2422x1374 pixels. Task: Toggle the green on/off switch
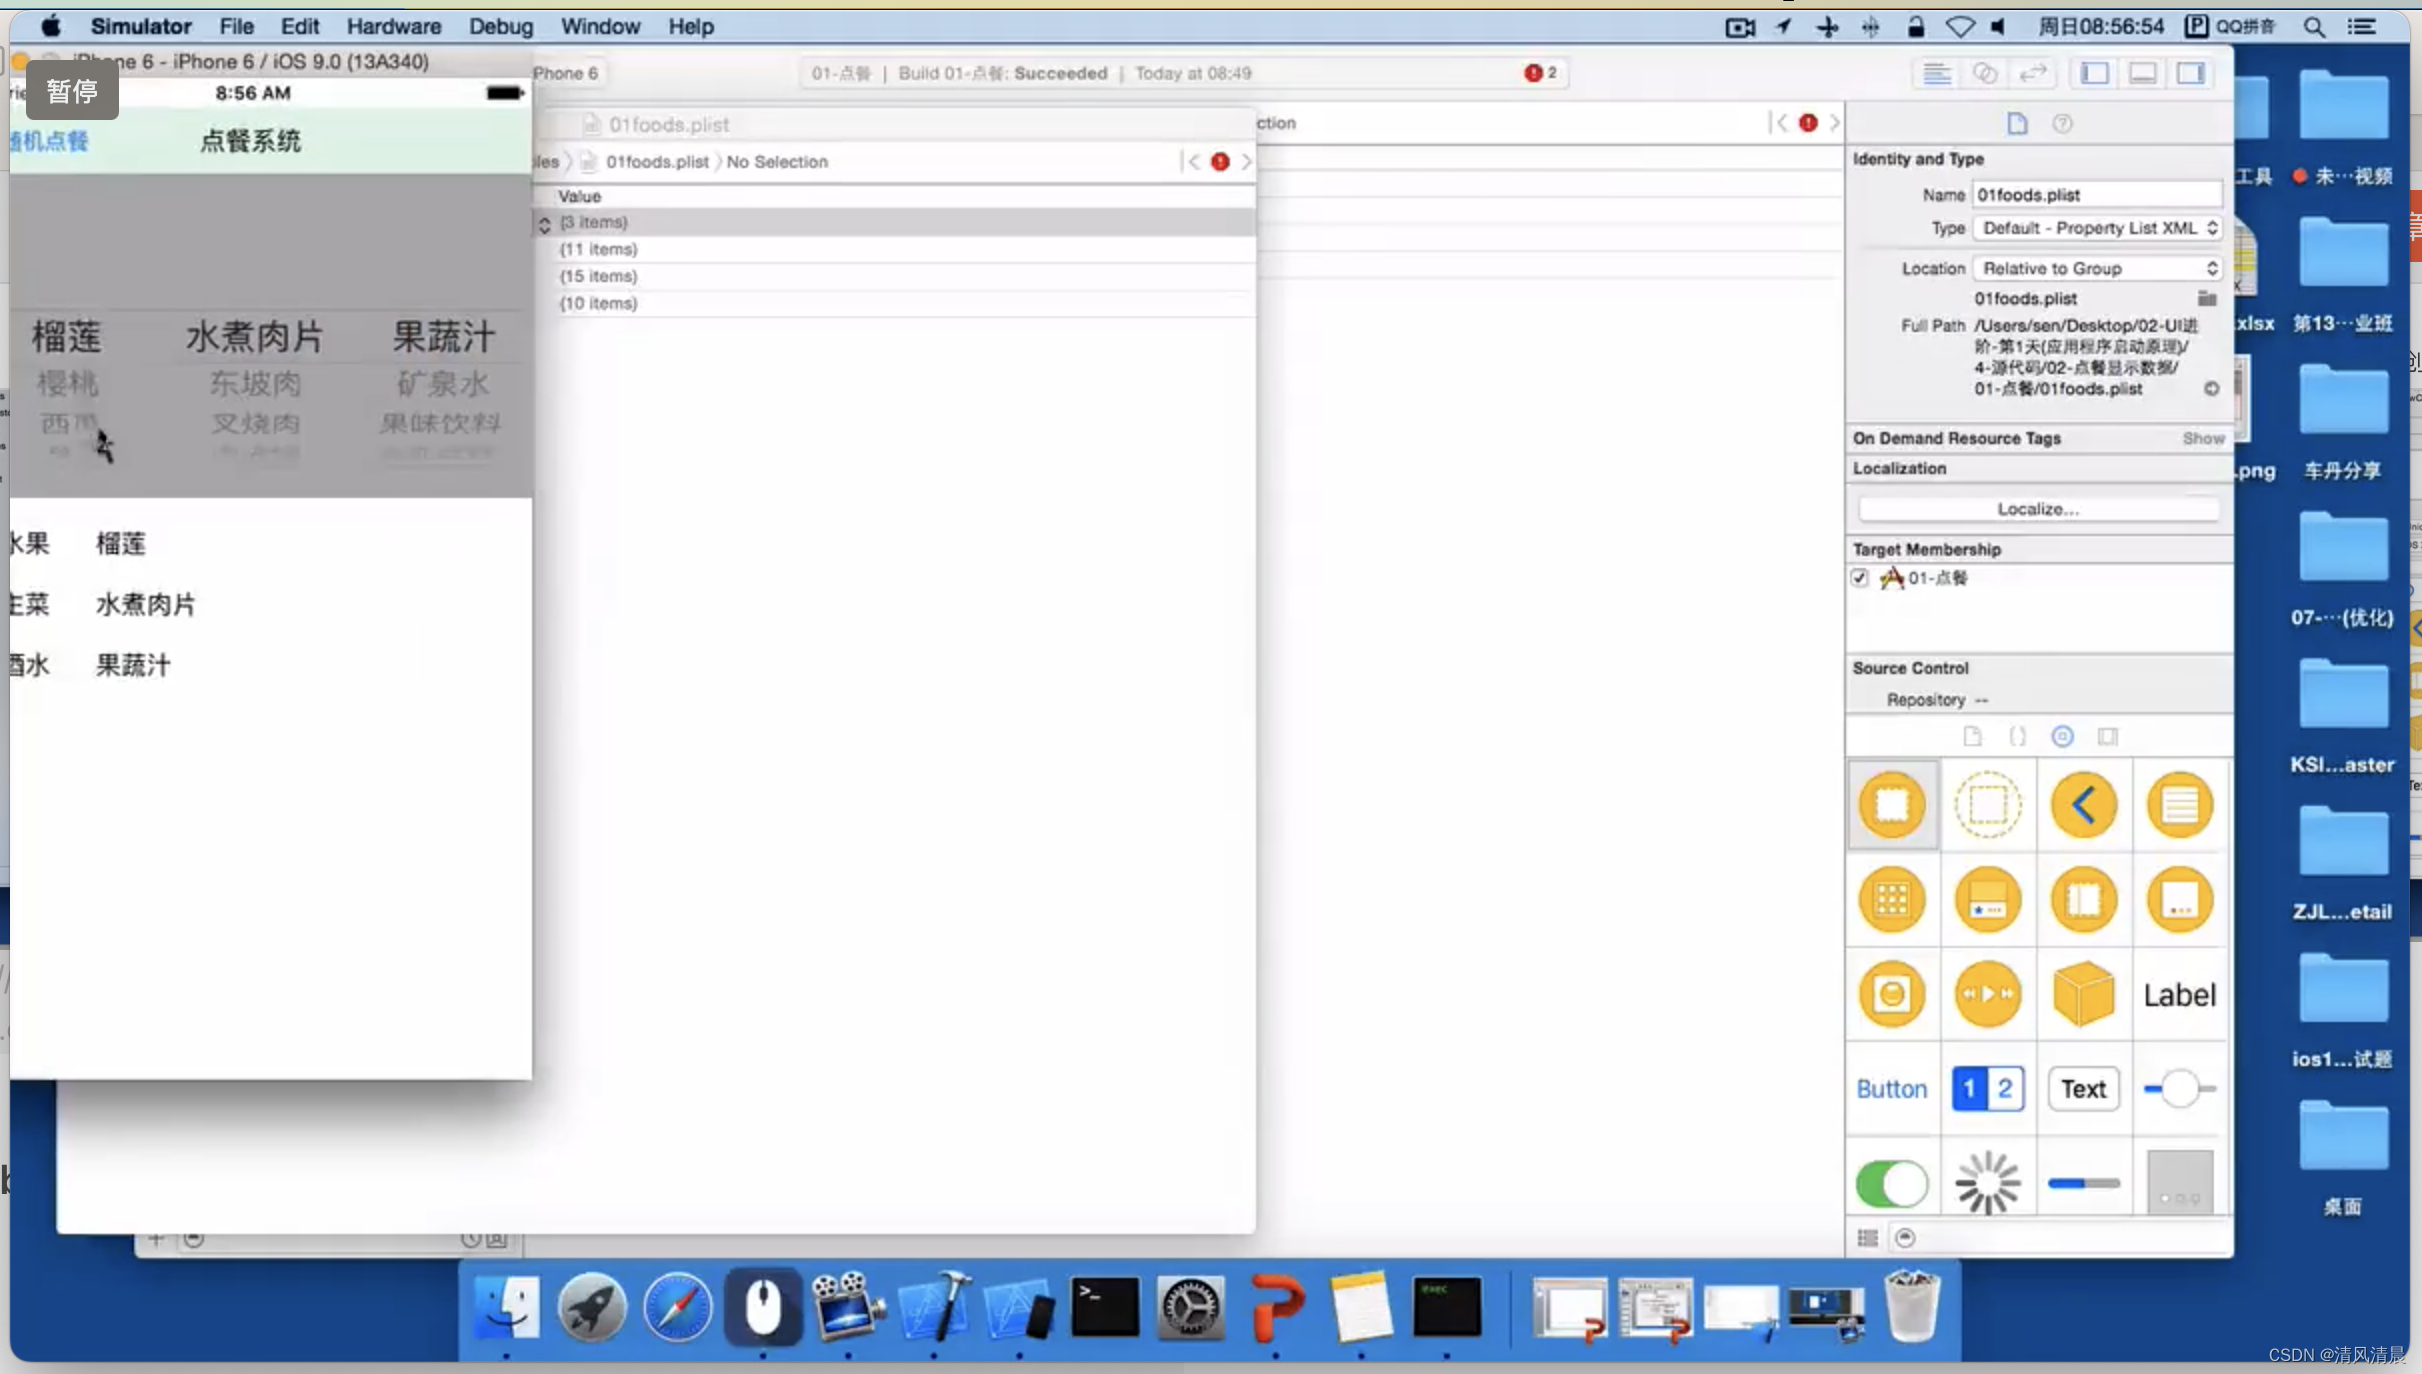(x=1891, y=1183)
